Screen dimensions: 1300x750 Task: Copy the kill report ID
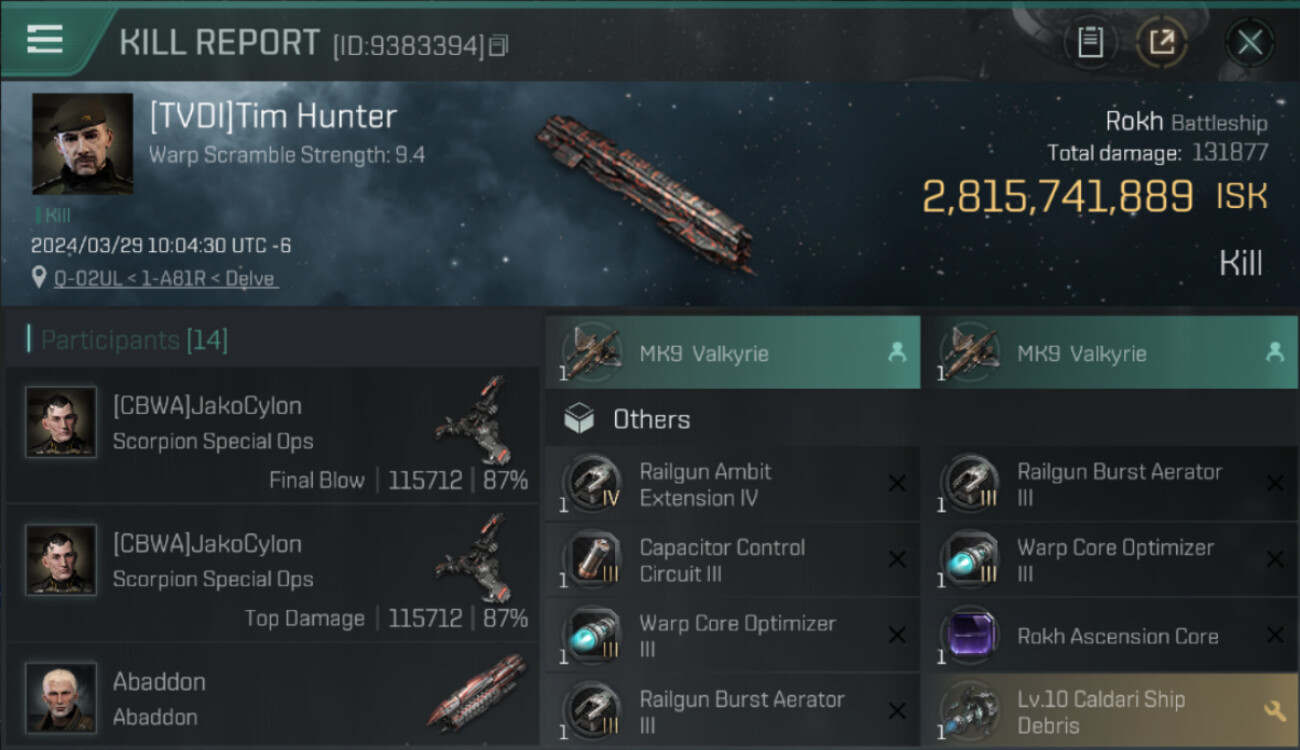[499, 45]
